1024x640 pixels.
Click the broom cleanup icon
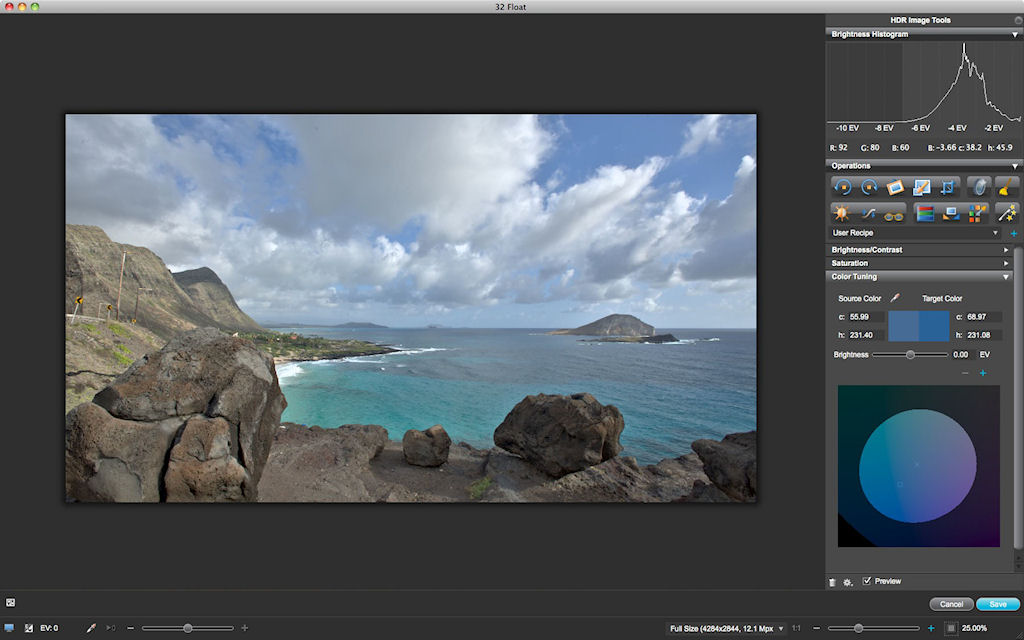(1006, 187)
